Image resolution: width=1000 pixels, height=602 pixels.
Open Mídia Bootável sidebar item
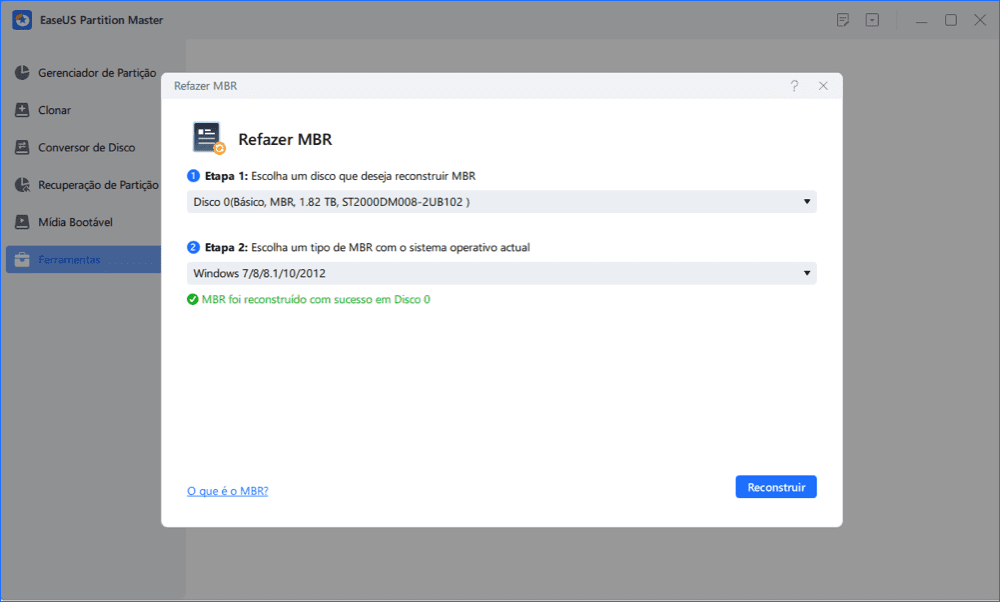pos(84,222)
